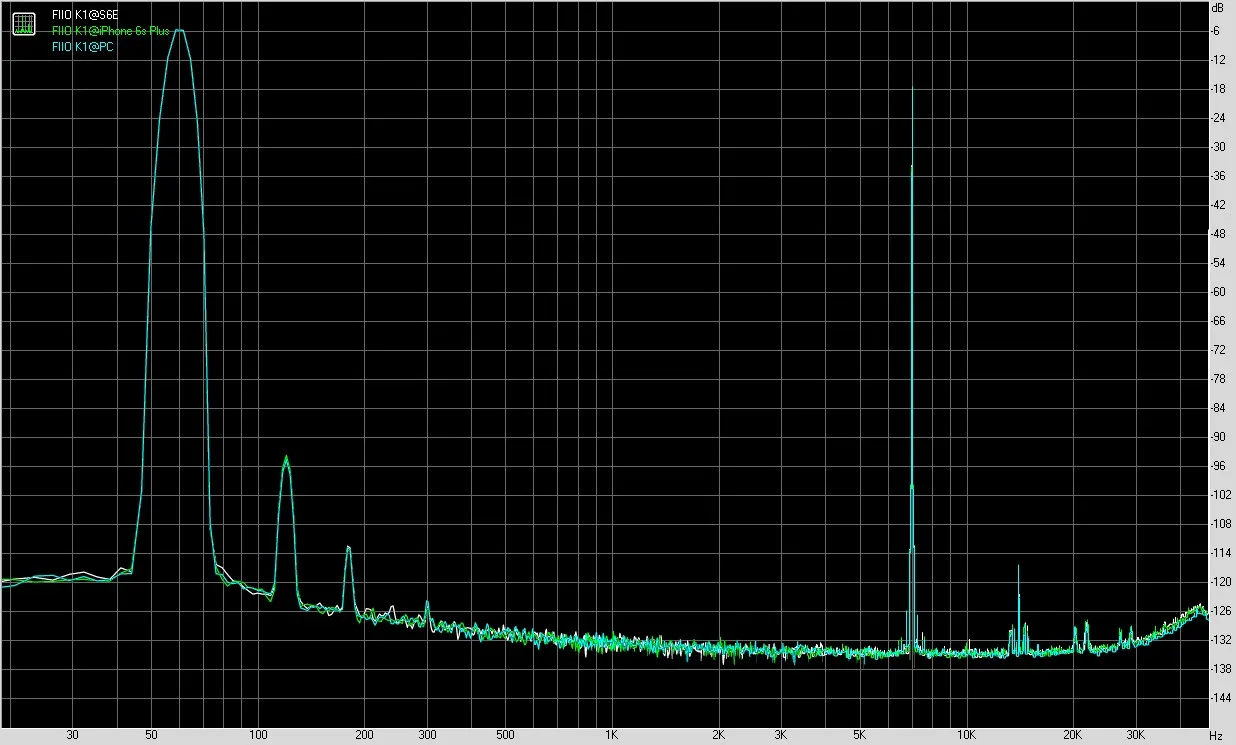Click the "-96" dB axis value

1220,466
